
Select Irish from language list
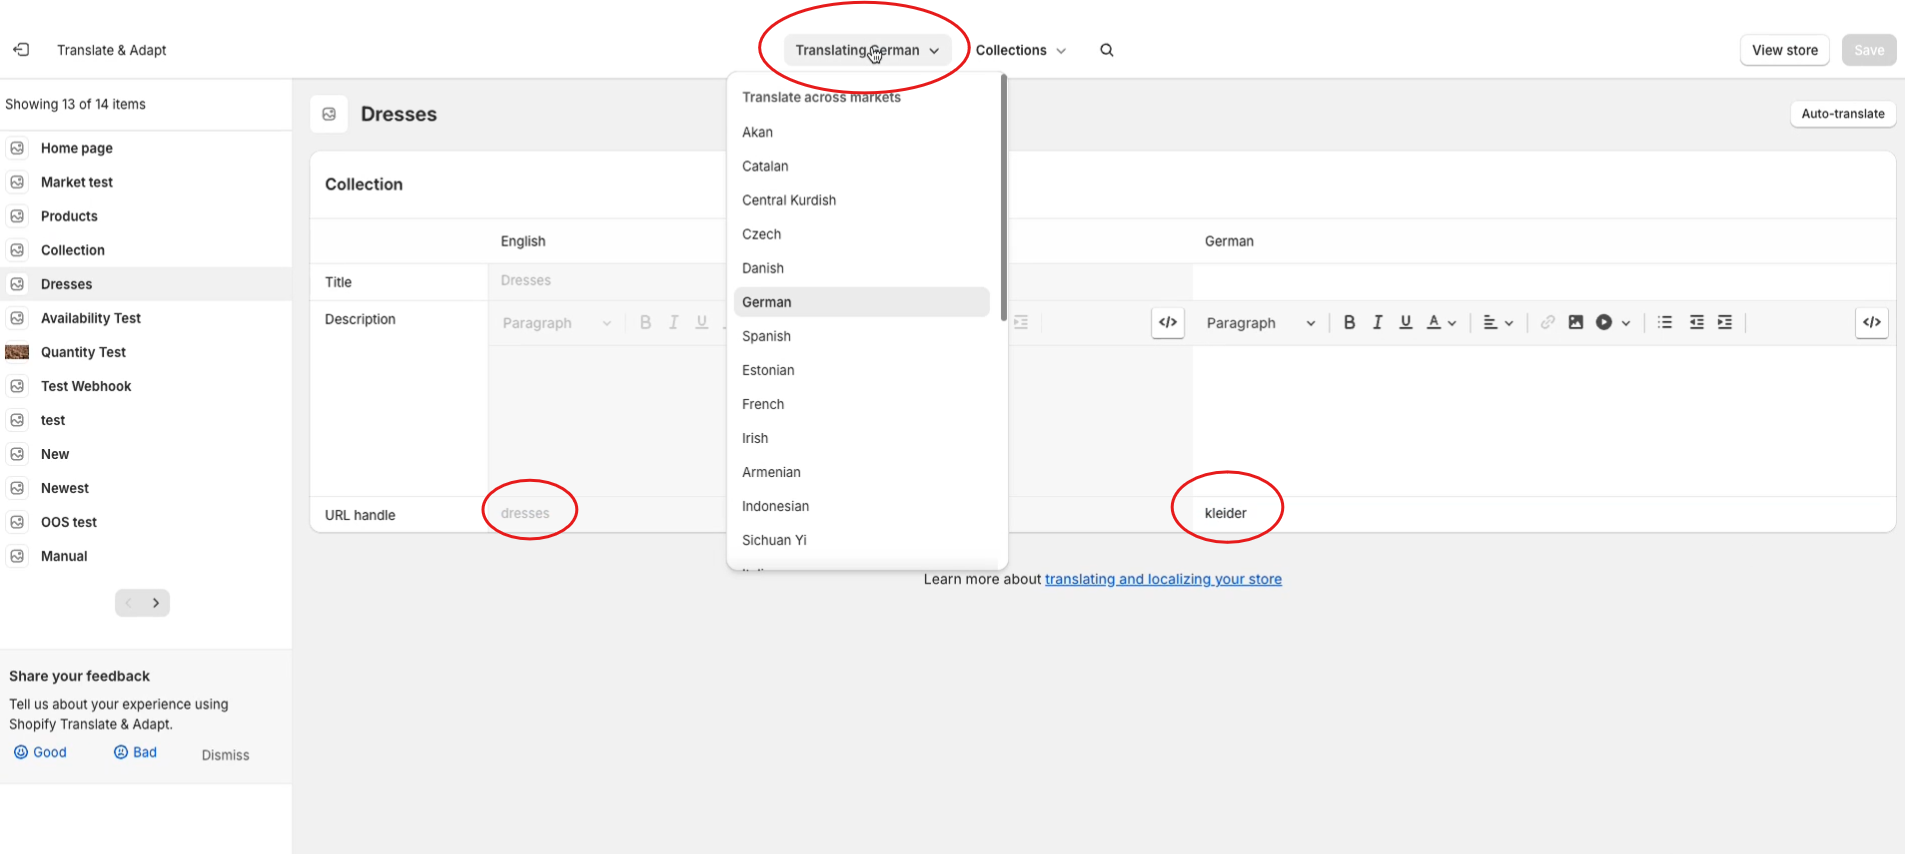pos(861,438)
